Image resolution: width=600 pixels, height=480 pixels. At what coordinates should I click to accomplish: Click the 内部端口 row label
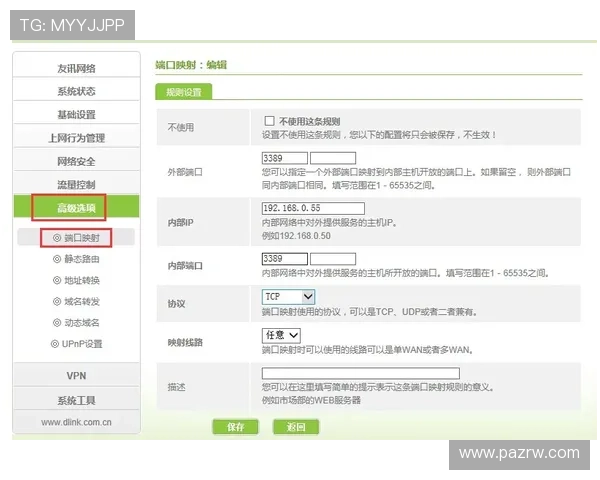pyautogui.click(x=185, y=266)
